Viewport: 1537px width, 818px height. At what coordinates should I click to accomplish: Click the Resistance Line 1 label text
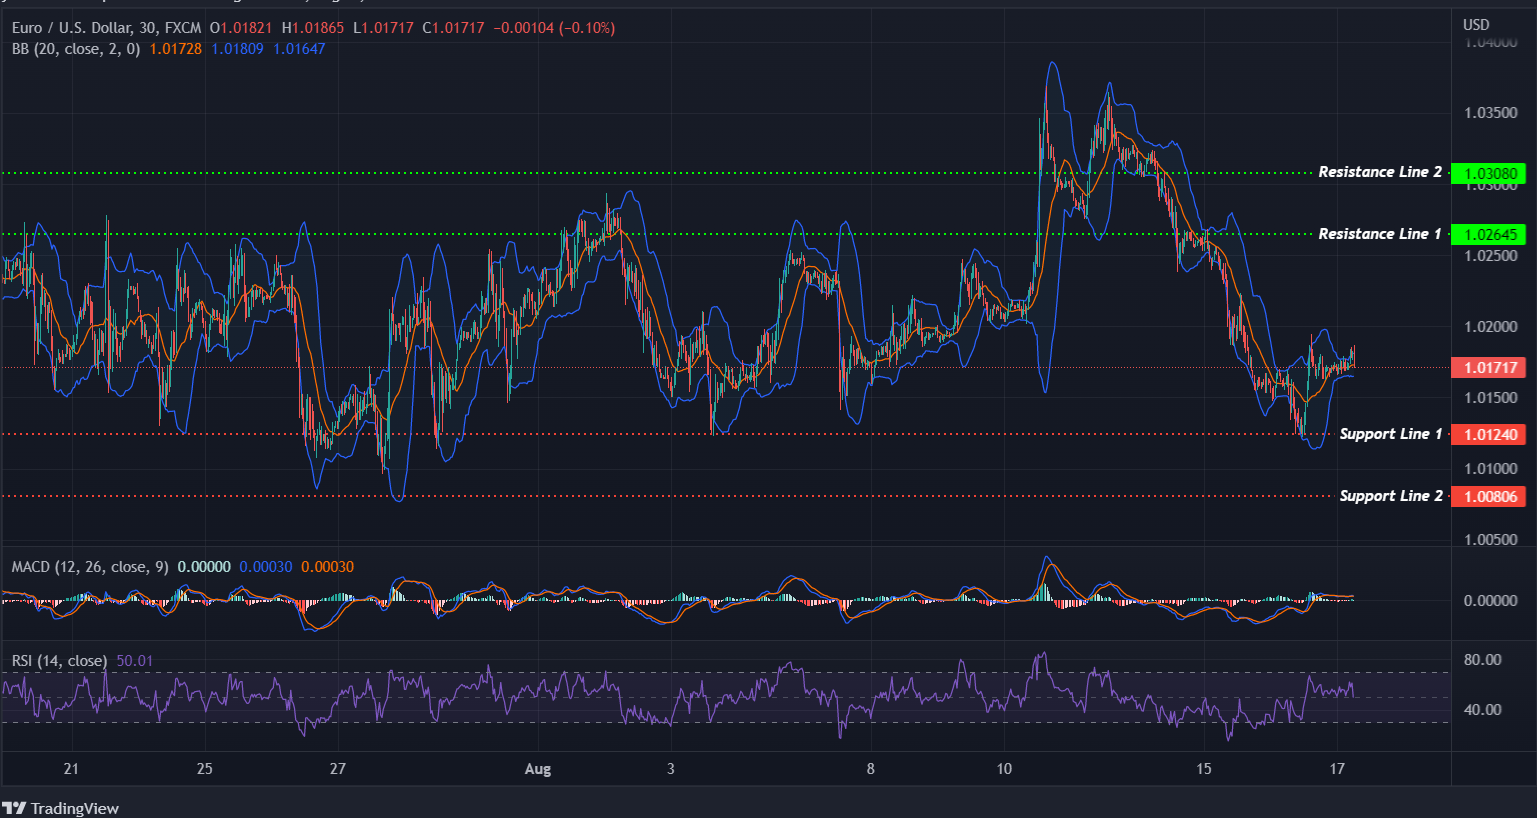(1380, 233)
